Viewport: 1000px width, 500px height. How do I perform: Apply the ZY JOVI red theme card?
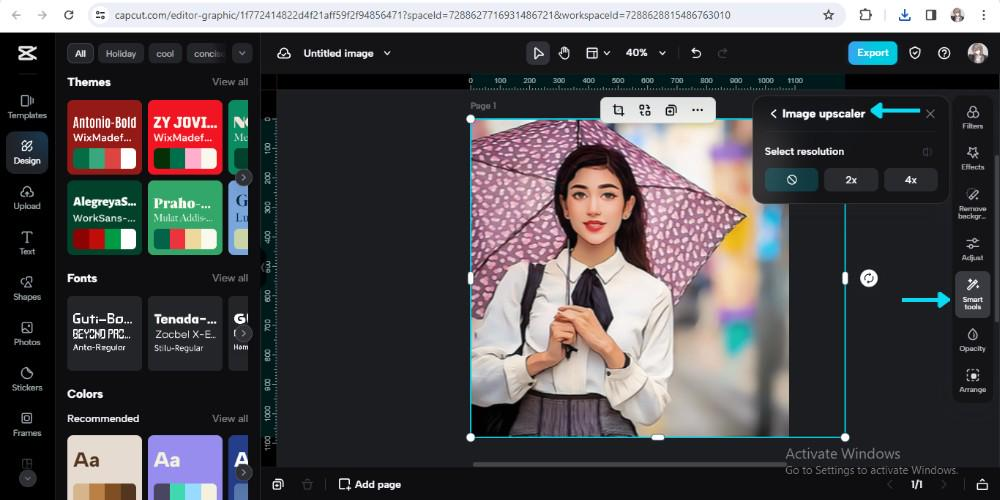pyautogui.click(x=185, y=137)
